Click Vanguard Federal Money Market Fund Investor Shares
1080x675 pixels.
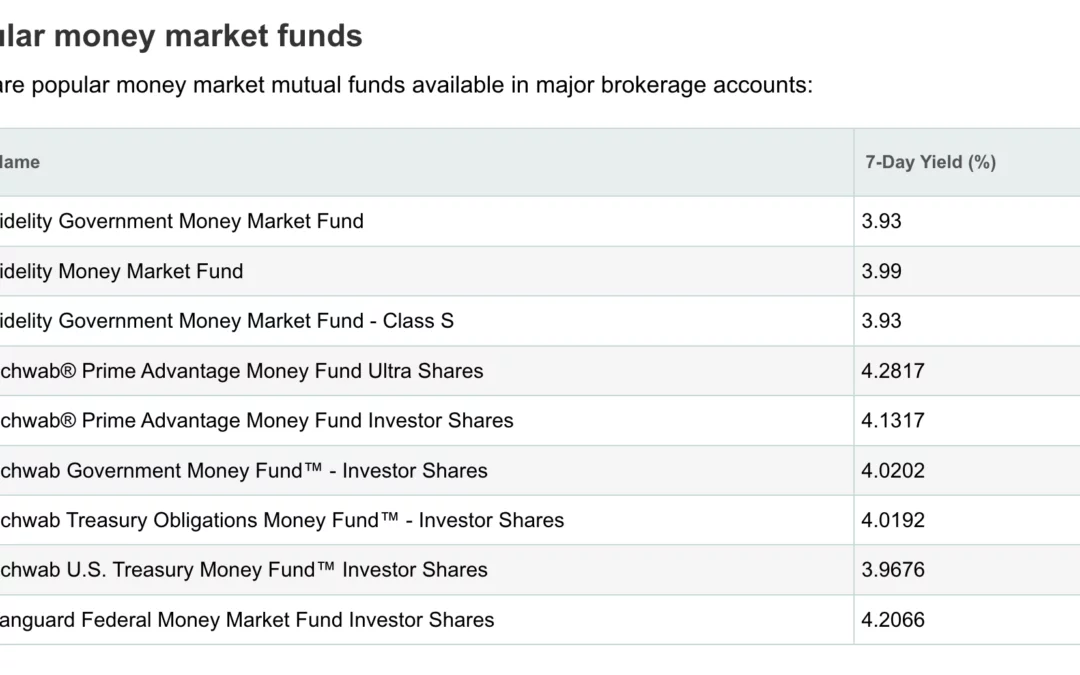[x=247, y=620]
